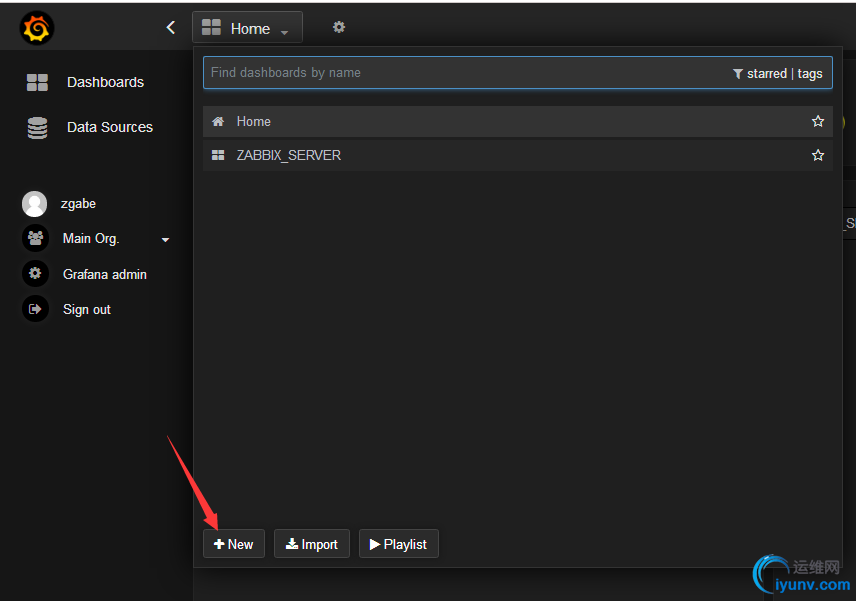Click the Import dashboard button
This screenshot has height=601, width=856.
pos(312,544)
